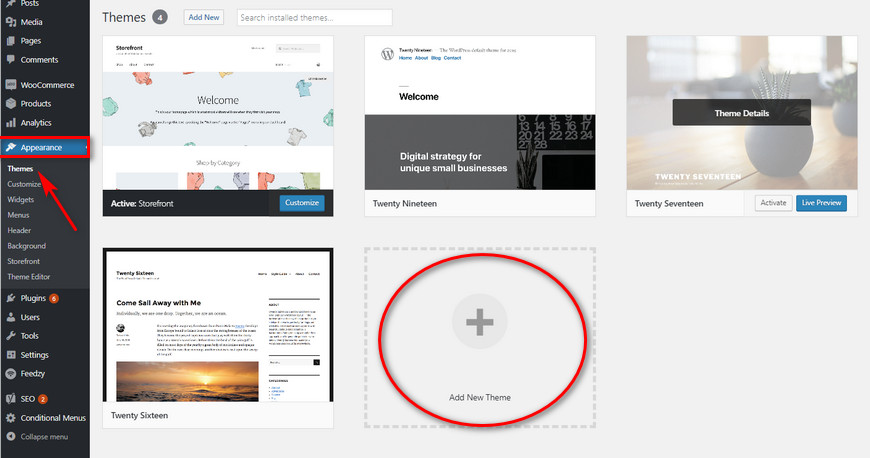Image resolution: width=870 pixels, height=458 pixels.
Task: Click the Yoast SEO icon
Action: 11,398
